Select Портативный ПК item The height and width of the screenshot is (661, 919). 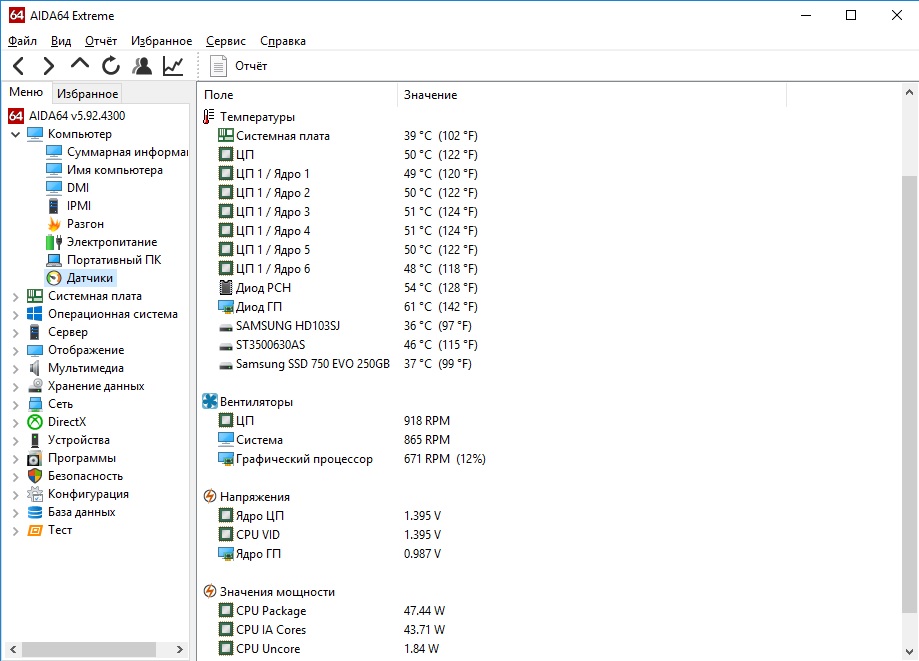(x=104, y=260)
